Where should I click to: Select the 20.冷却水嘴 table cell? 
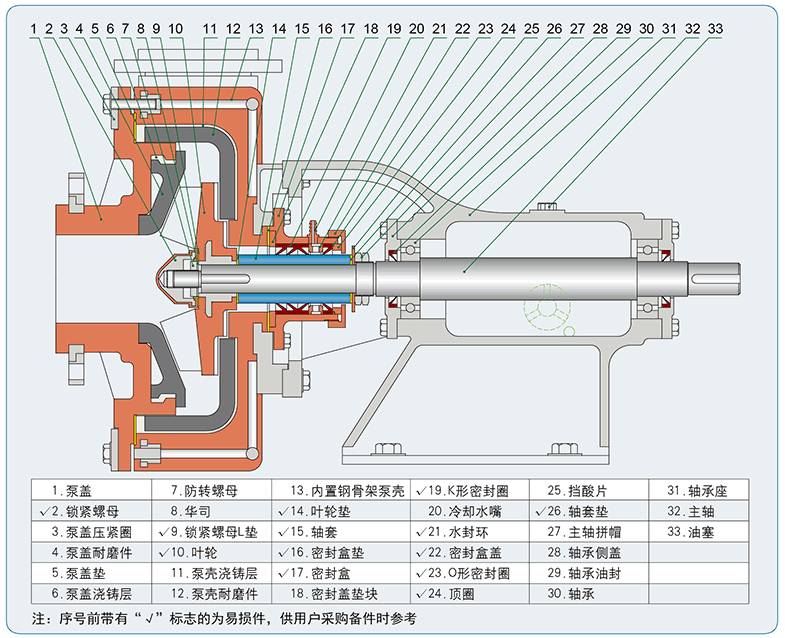[x=467, y=511]
